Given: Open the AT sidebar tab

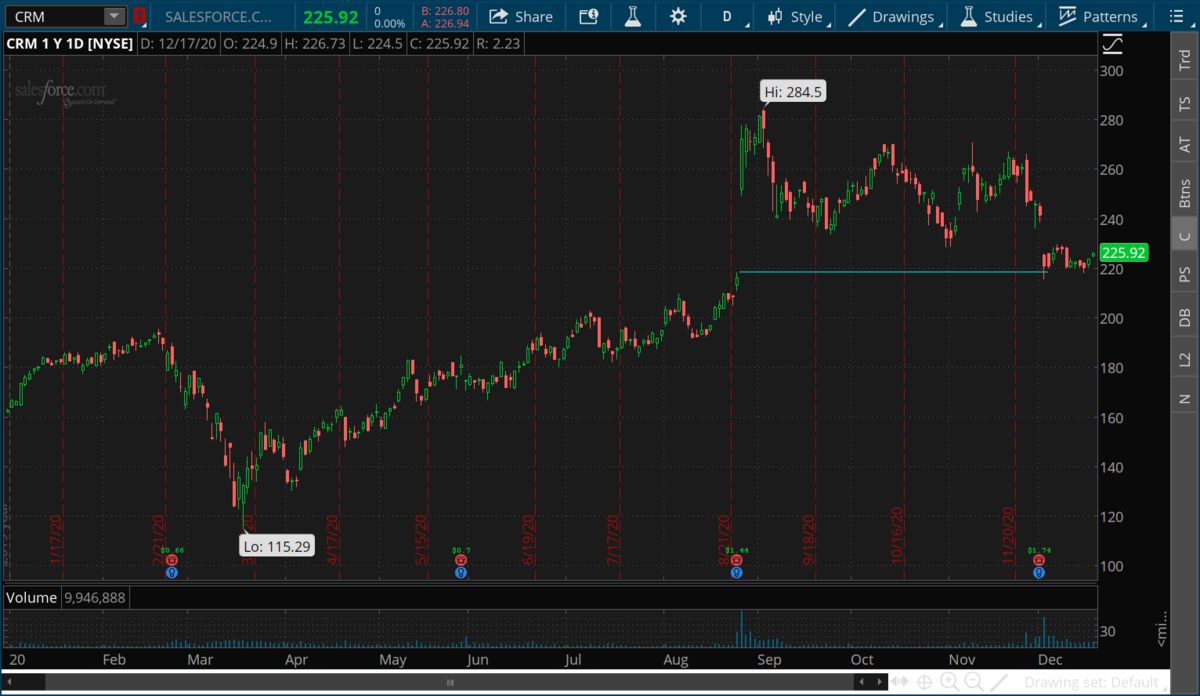Looking at the screenshot, I should pos(1185,145).
